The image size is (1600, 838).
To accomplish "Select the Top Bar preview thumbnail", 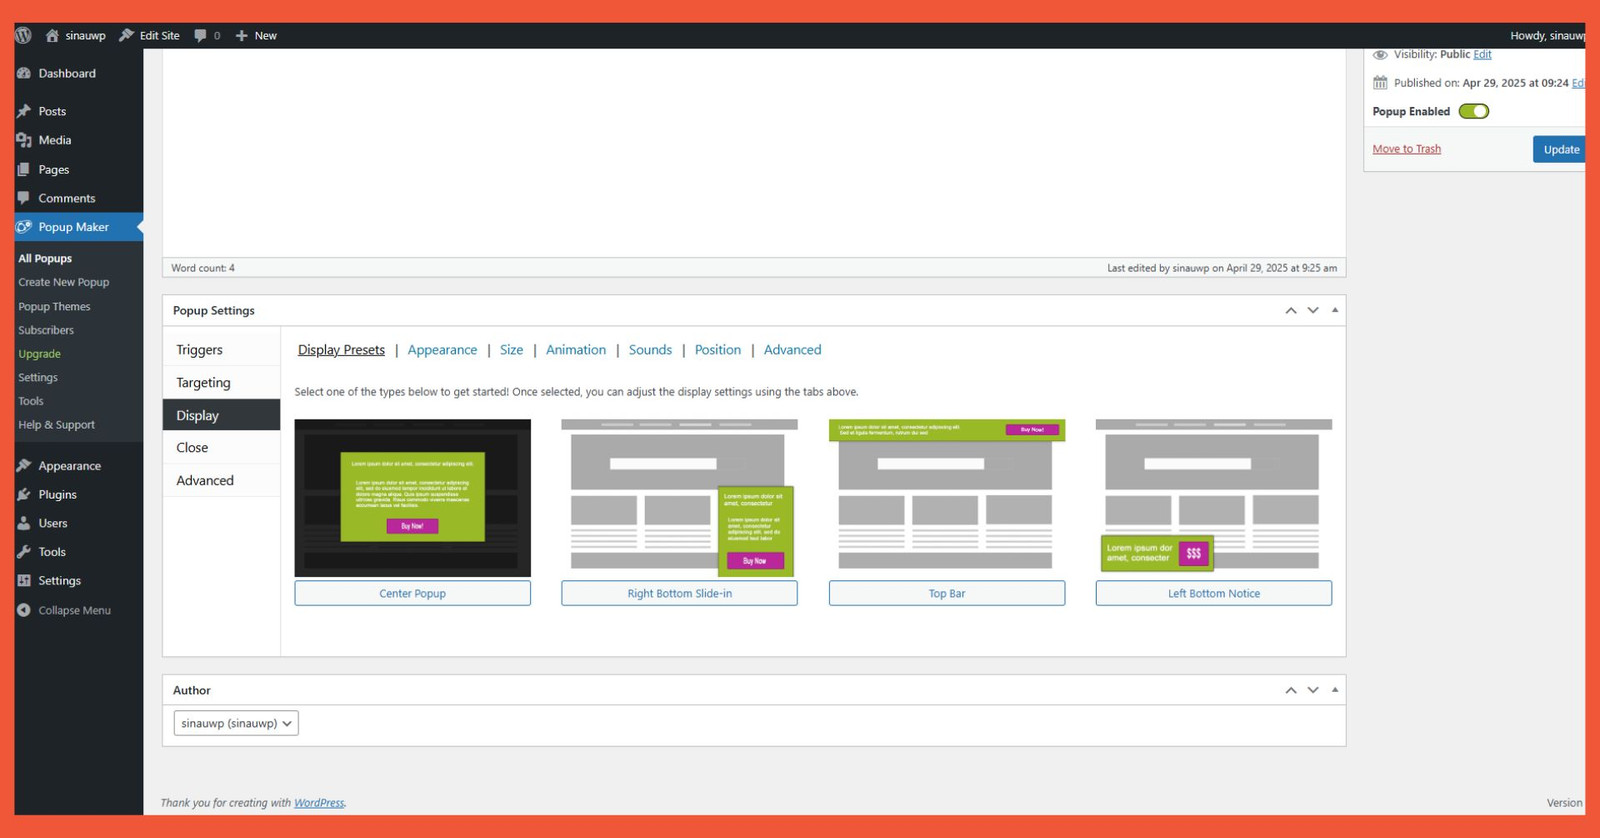I will click(x=947, y=498).
